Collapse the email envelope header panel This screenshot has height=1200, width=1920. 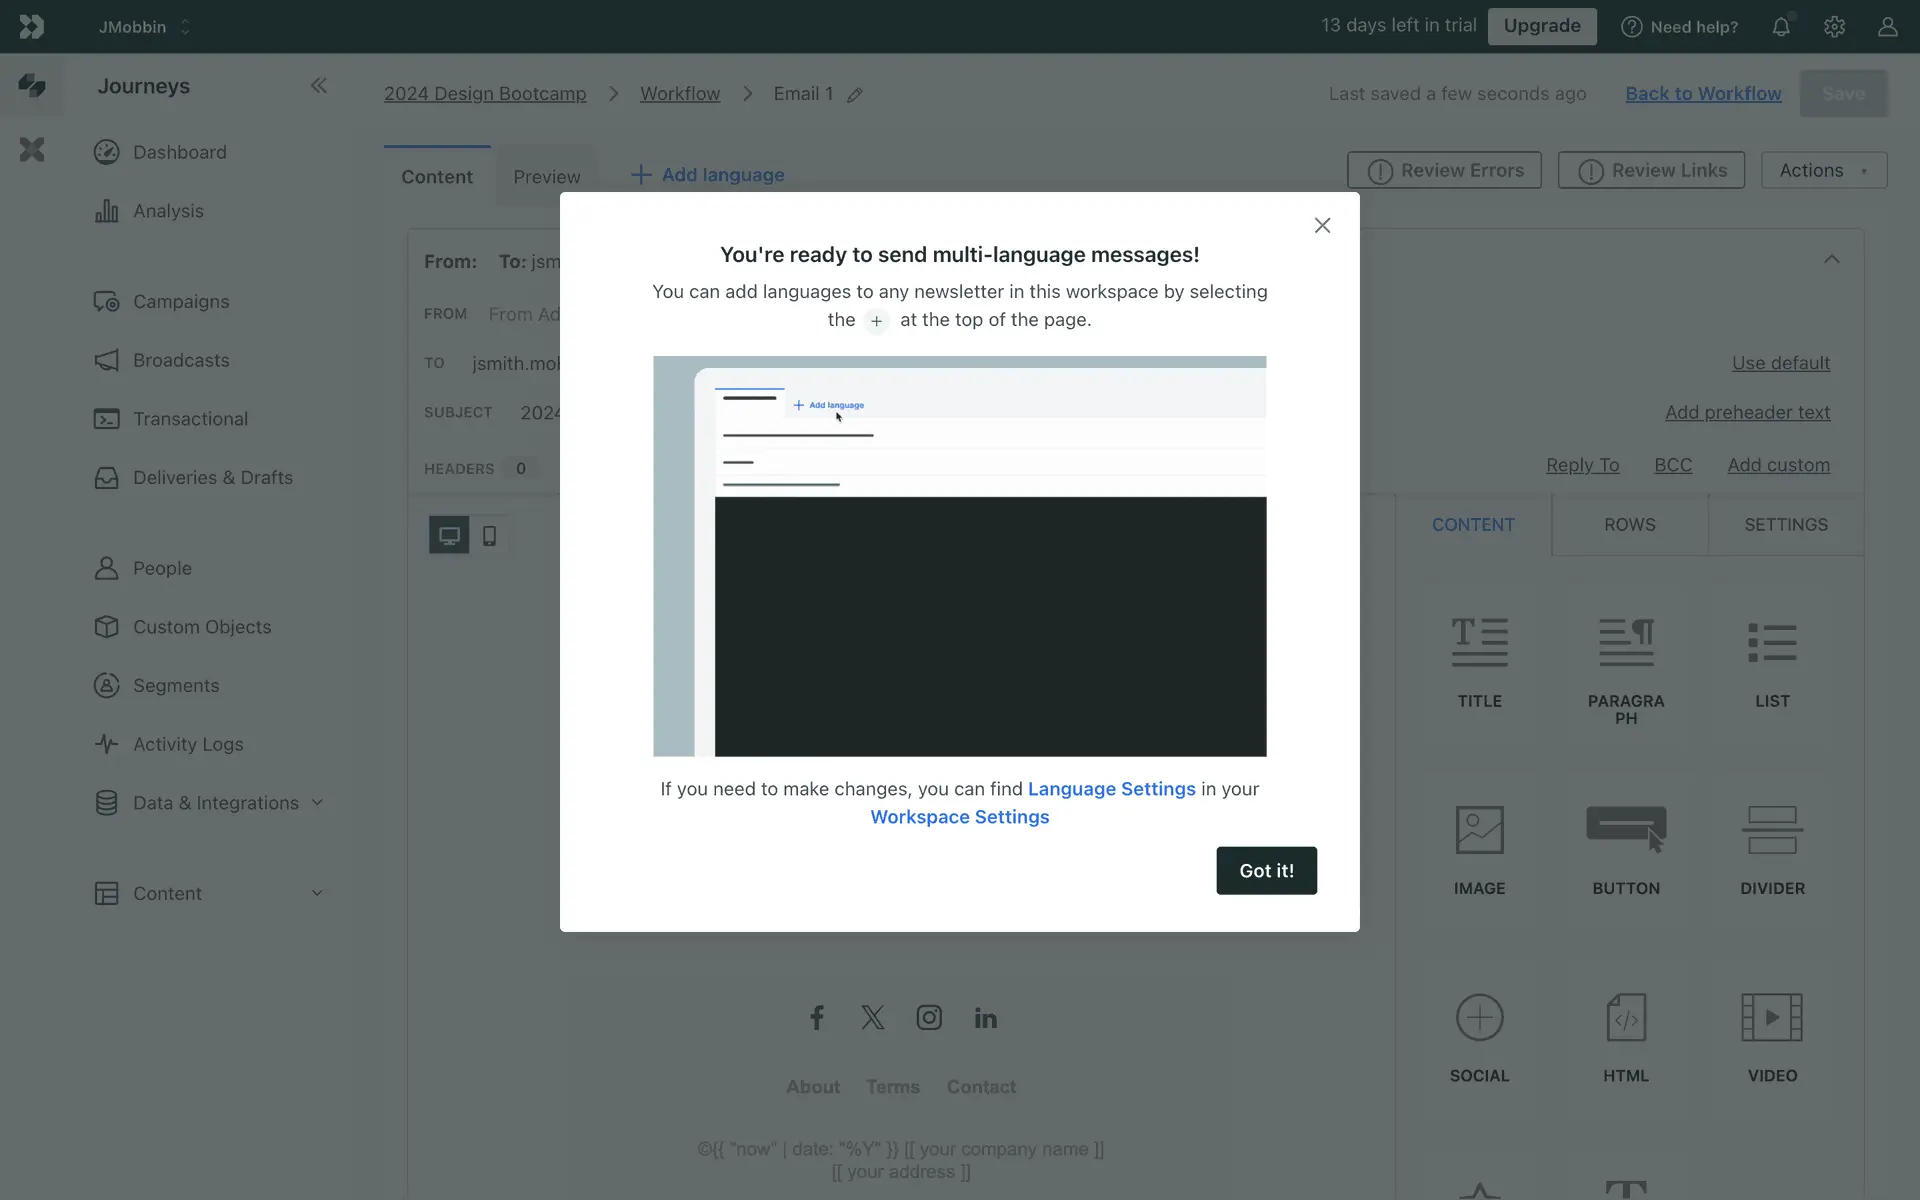point(1831,260)
